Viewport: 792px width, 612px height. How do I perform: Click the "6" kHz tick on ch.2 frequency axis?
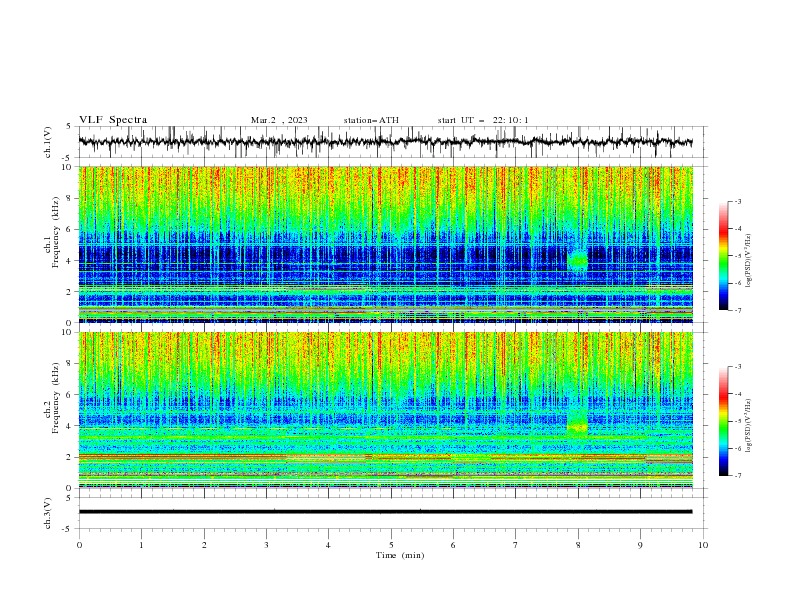click(x=69, y=395)
